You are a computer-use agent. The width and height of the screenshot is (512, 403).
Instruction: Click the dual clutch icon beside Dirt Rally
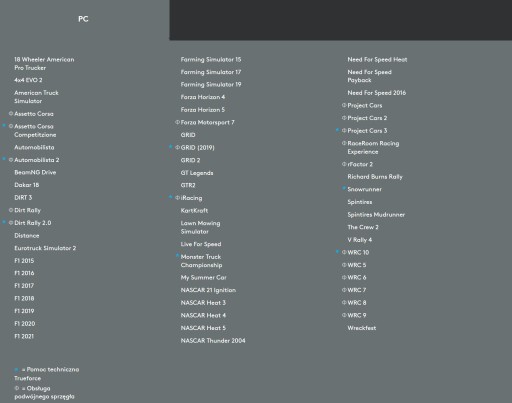(11, 210)
